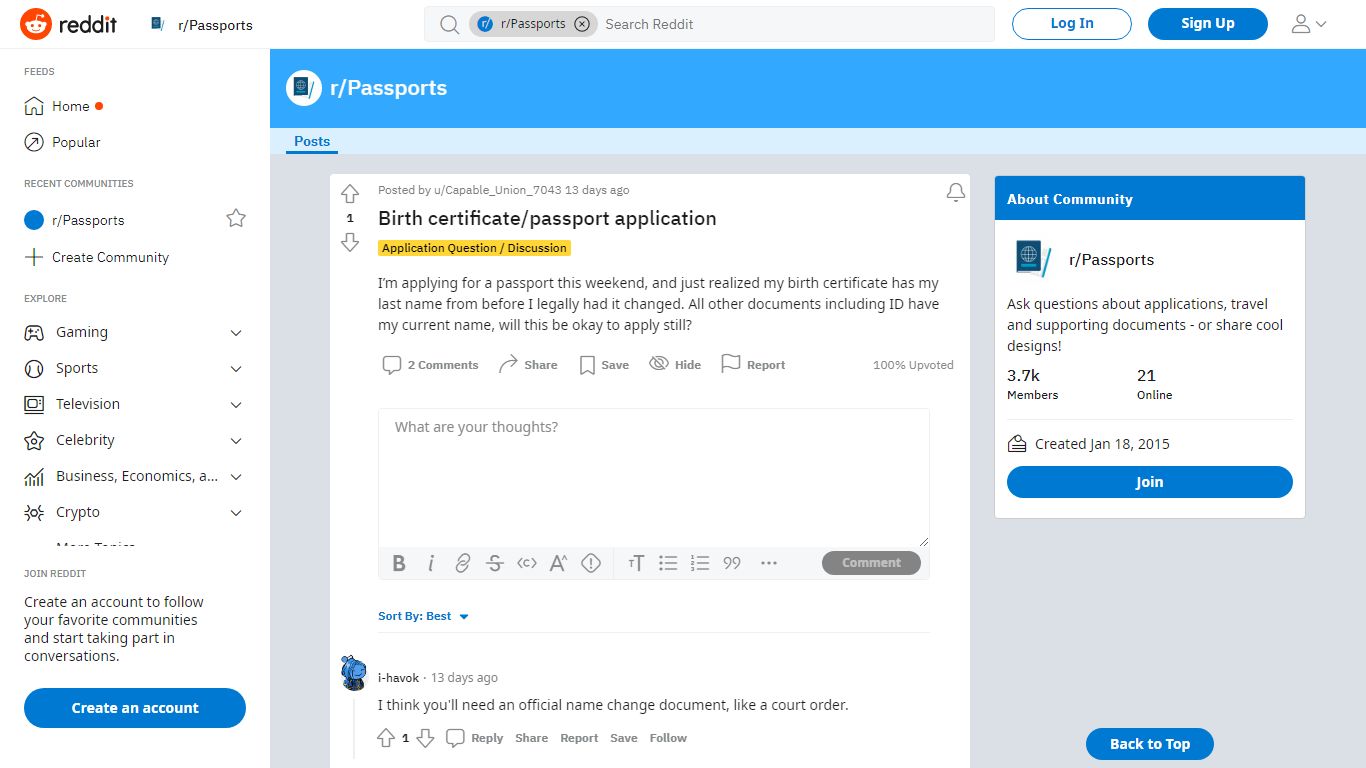This screenshot has height=768, width=1366.
Task: Mark text as spoiler in the editor
Action: [591, 563]
